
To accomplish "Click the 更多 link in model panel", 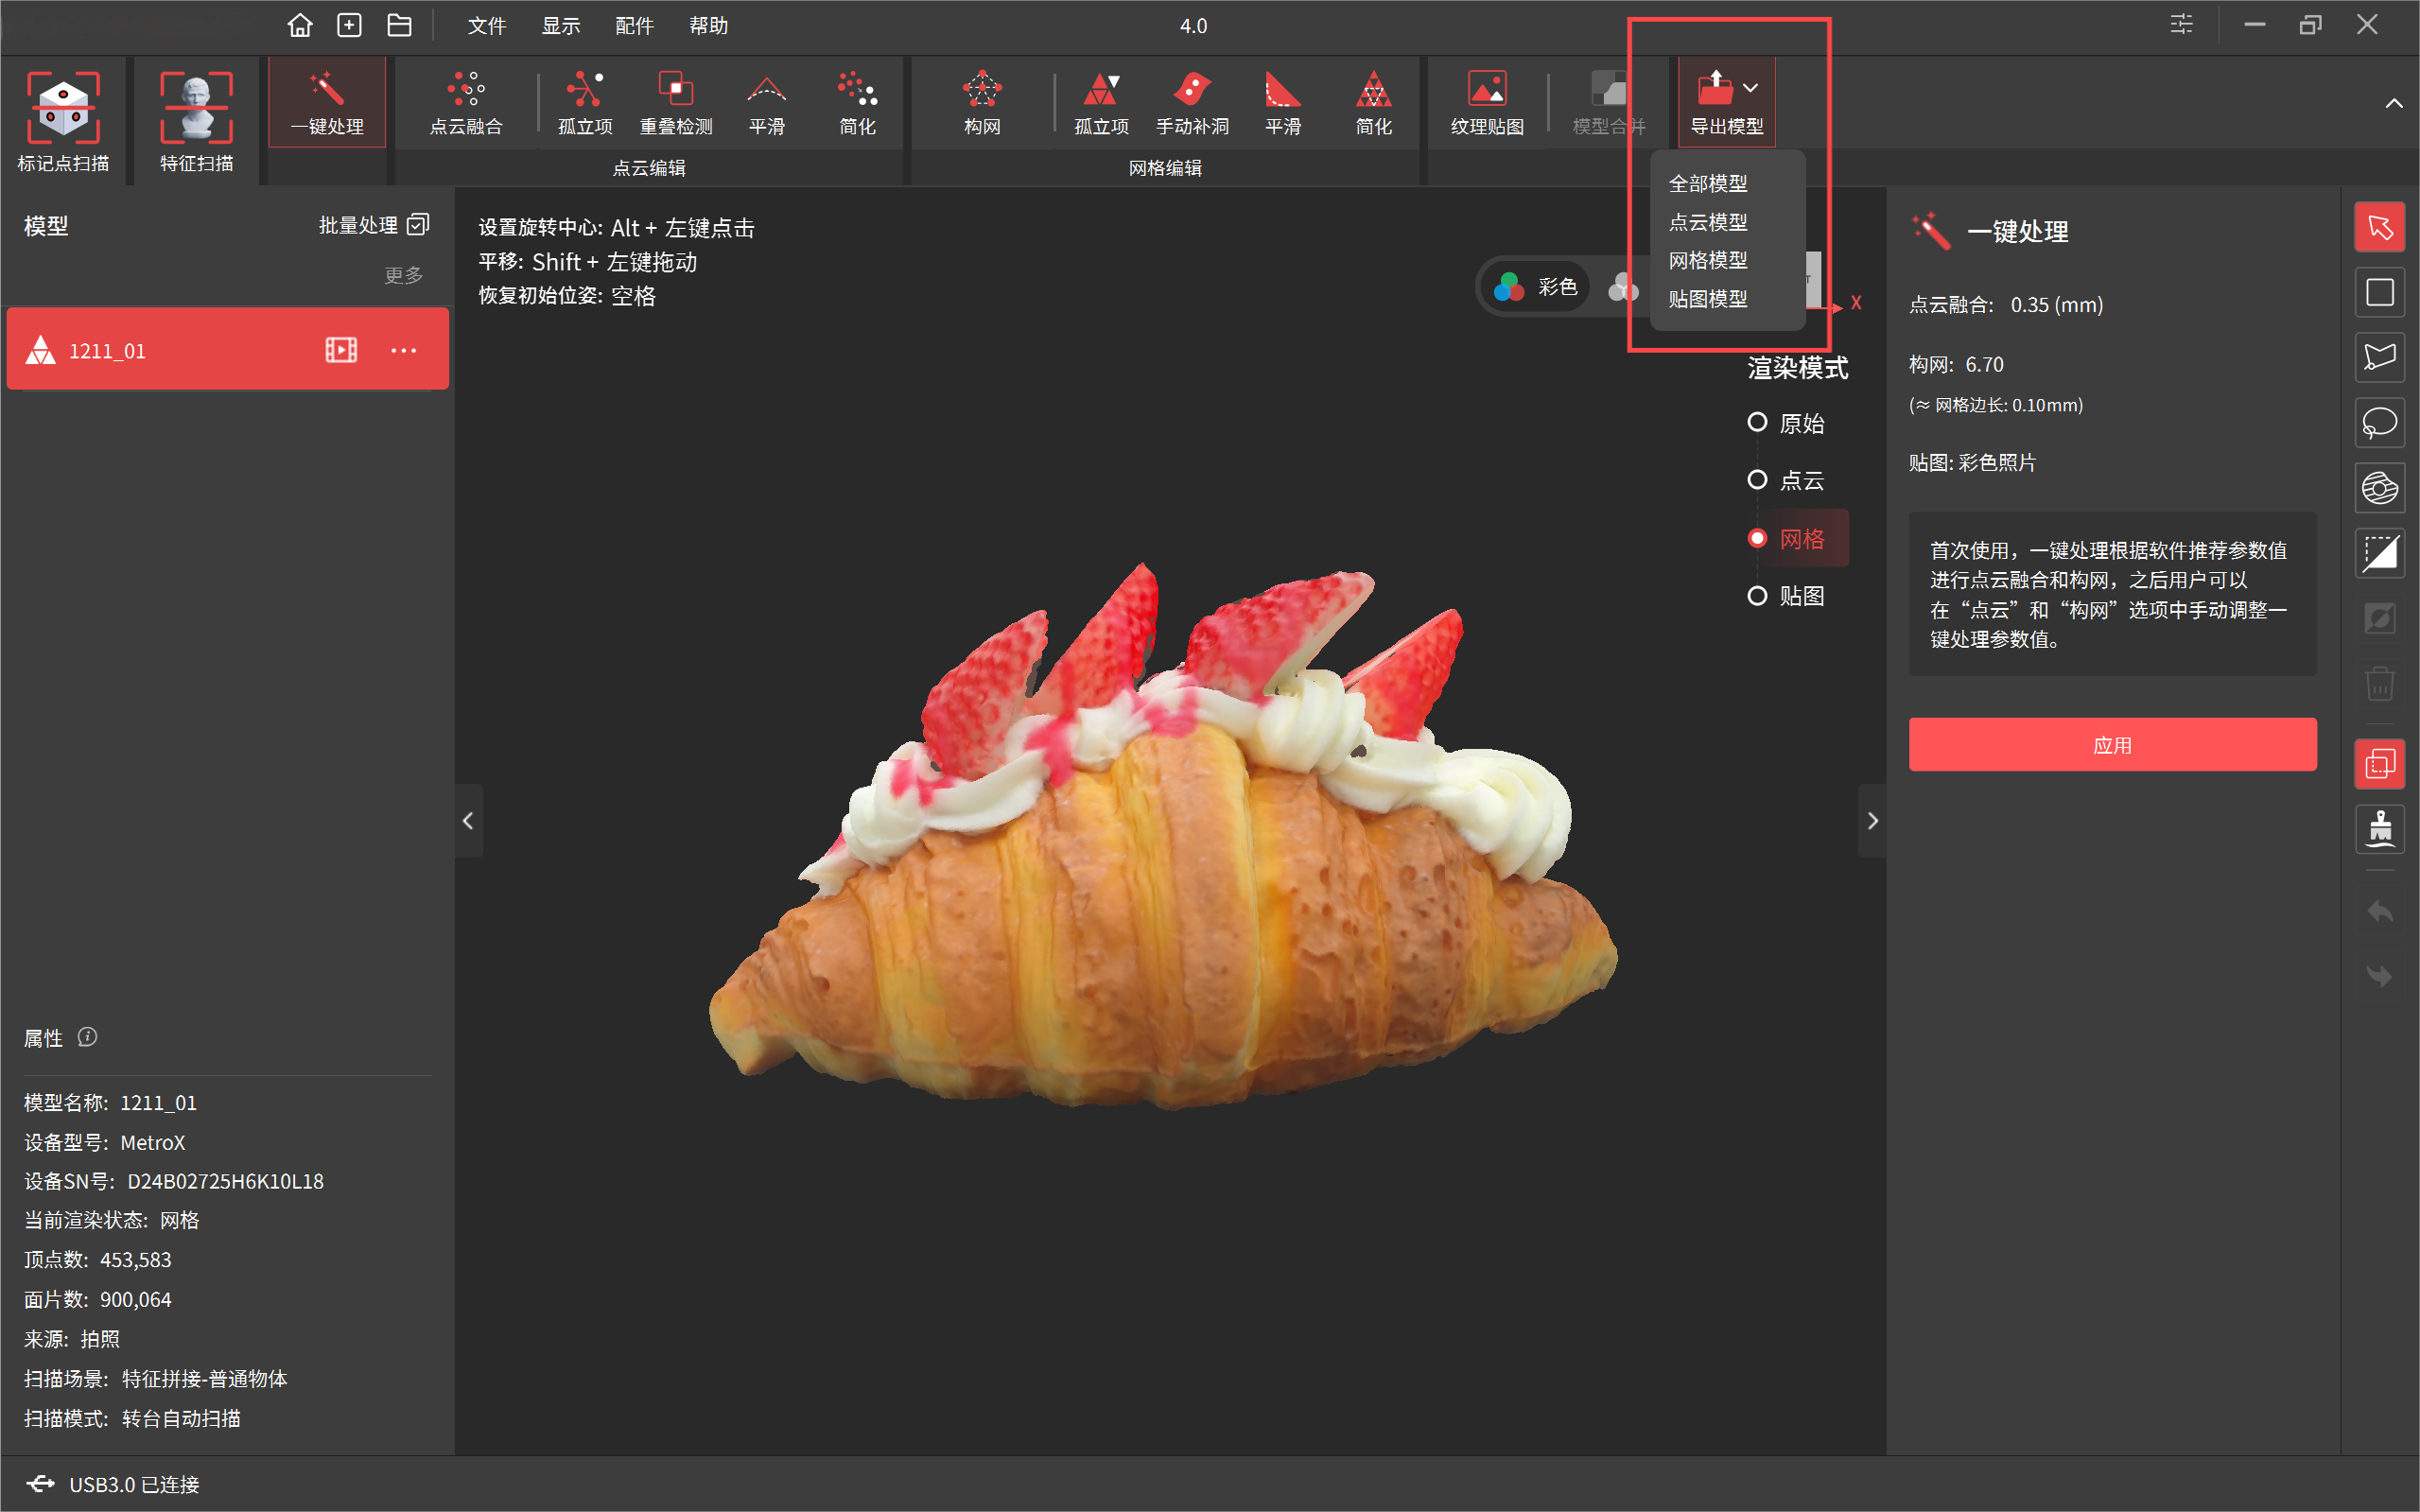I will (x=404, y=275).
